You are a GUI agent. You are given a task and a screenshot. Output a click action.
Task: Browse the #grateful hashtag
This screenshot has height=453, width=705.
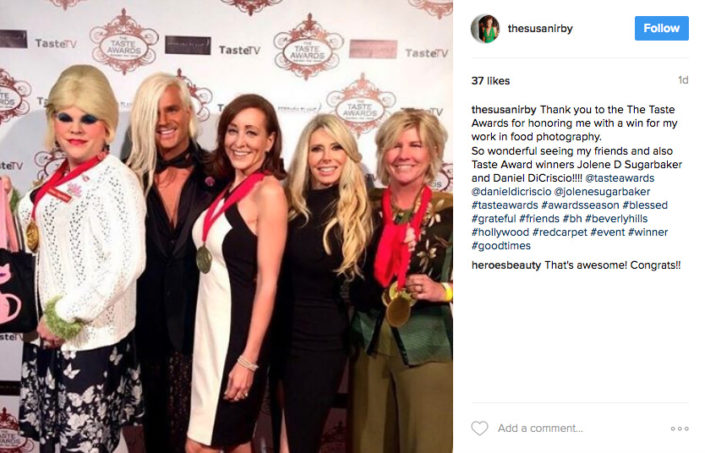(x=494, y=218)
